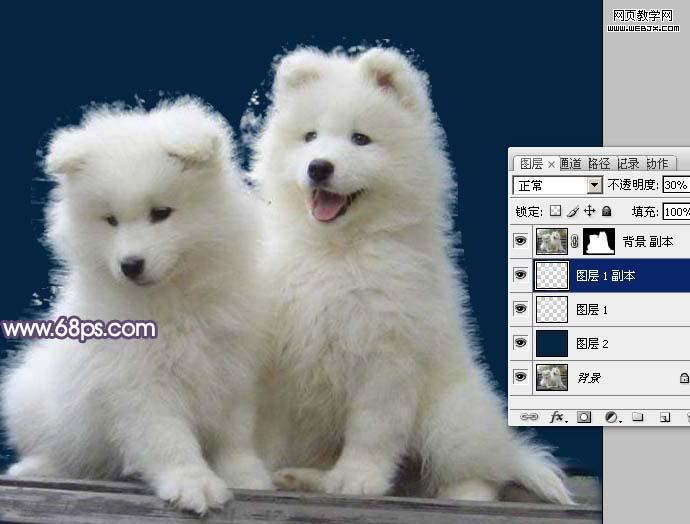Create new layer icon
Viewport: 690px width, 524px height.
click(x=665, y=417)
